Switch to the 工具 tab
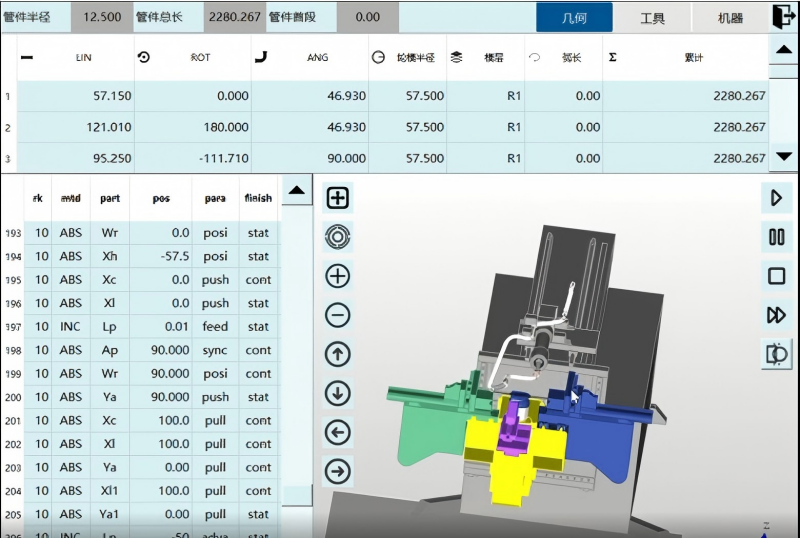This screenshot has width=800, height=538. coord(653,18)
